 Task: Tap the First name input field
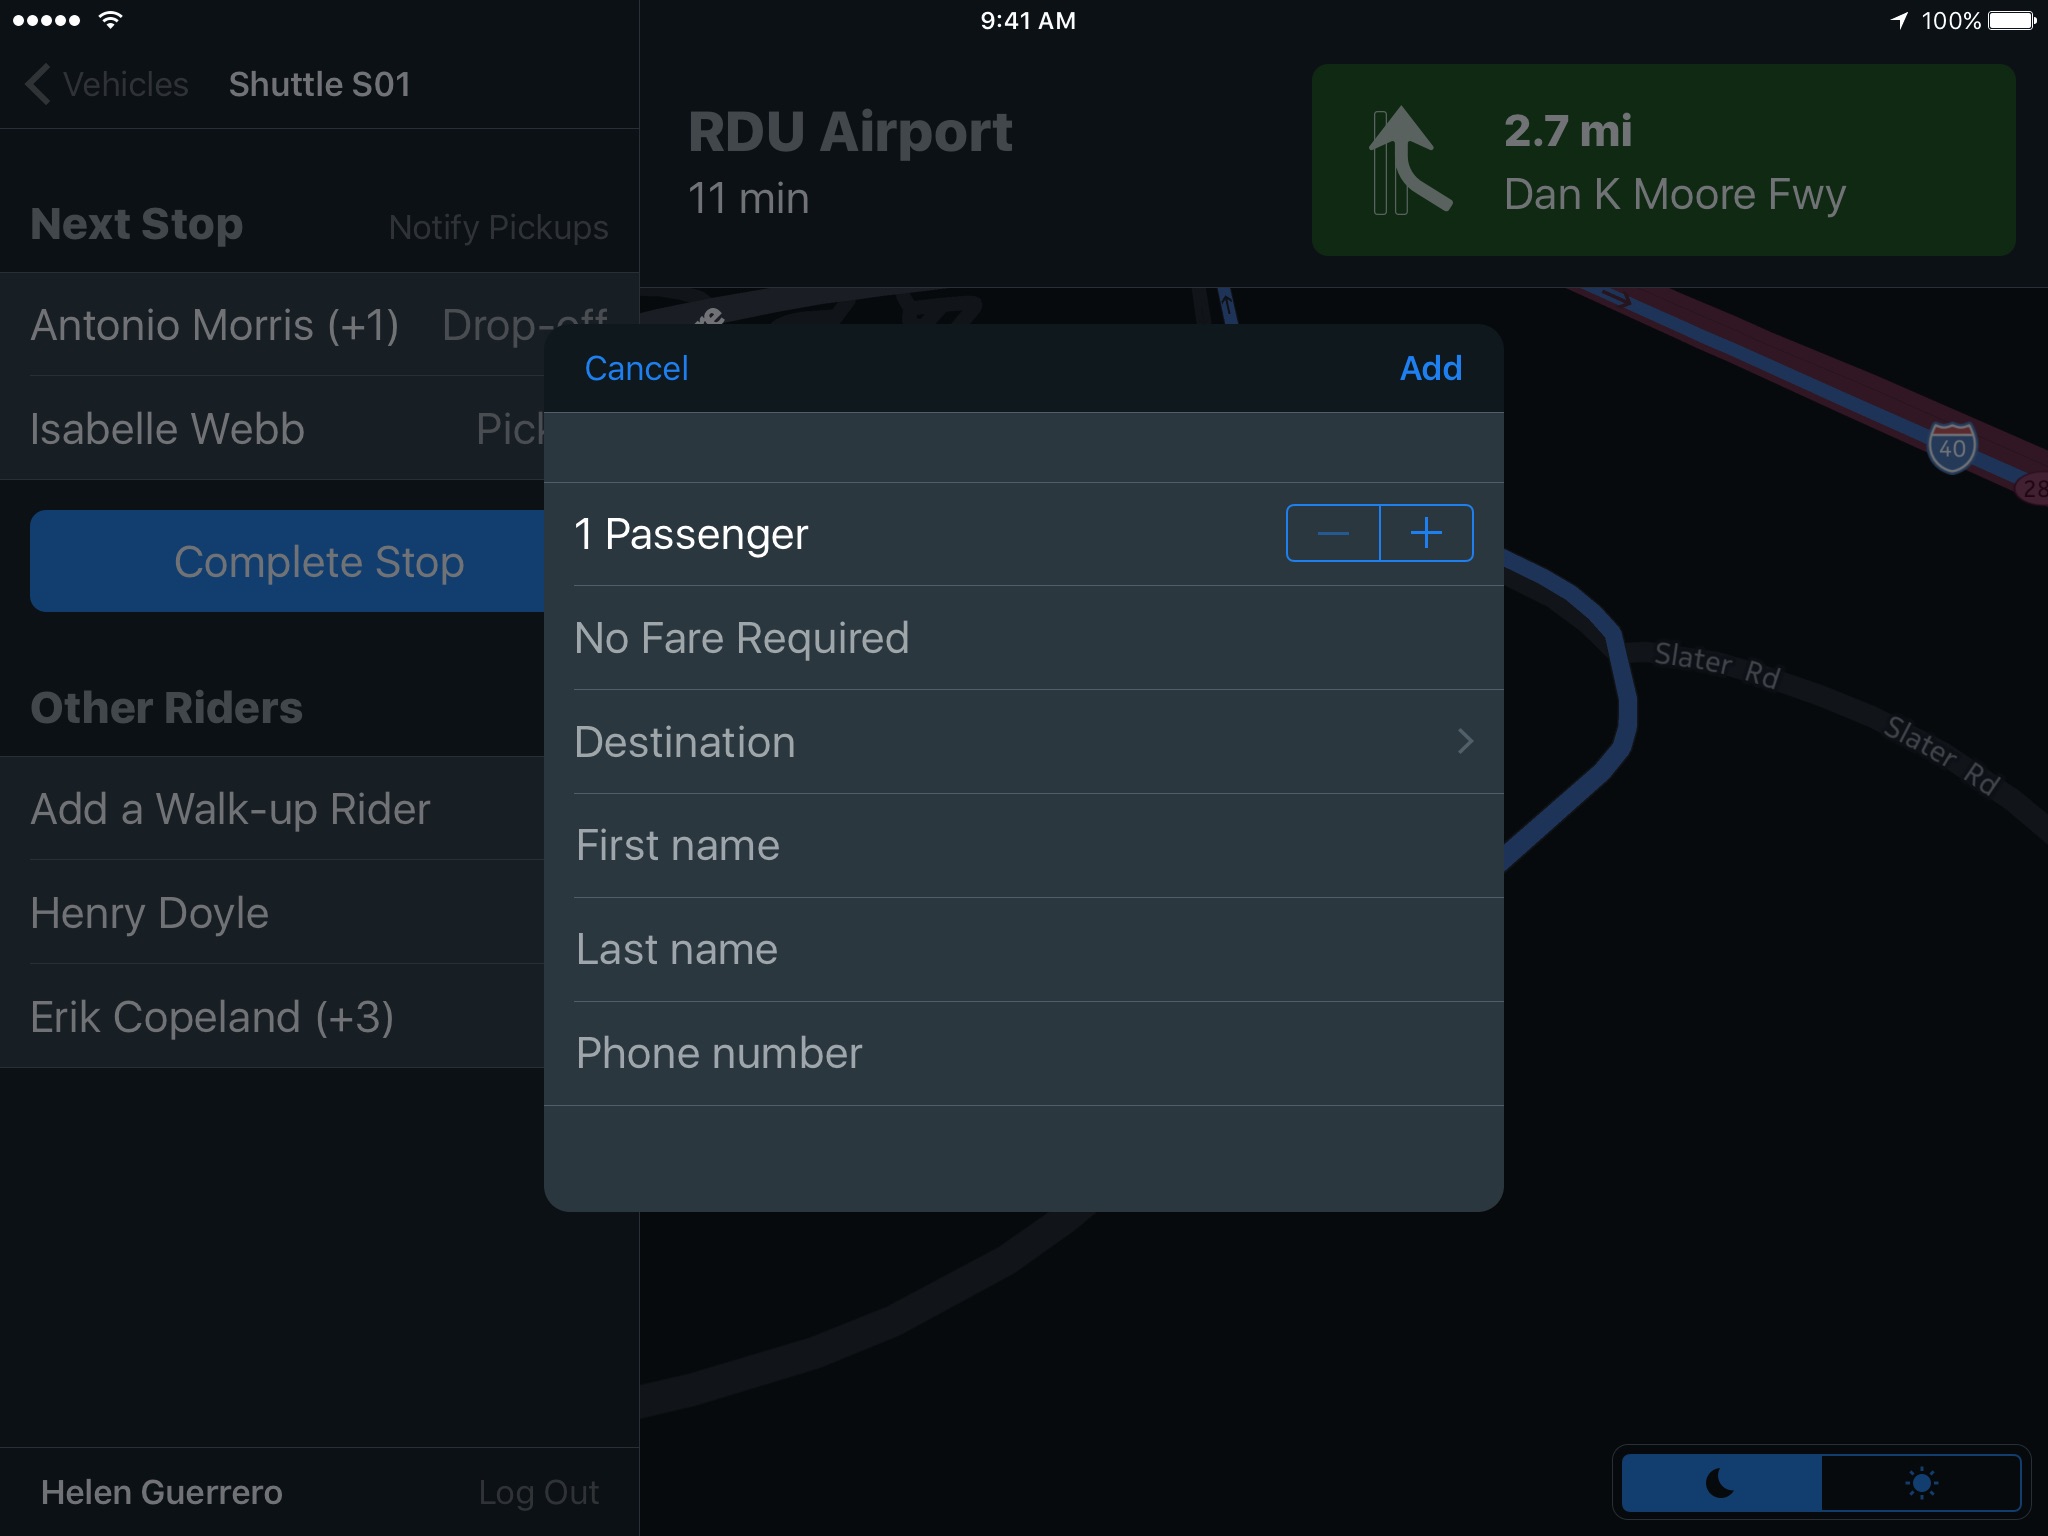(x=1024, y=844)
